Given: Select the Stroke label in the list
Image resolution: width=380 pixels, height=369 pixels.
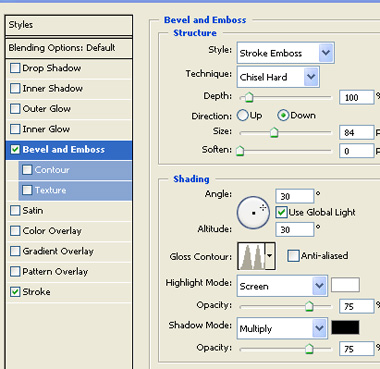Looking at the screenshot, I should (36, 292).
